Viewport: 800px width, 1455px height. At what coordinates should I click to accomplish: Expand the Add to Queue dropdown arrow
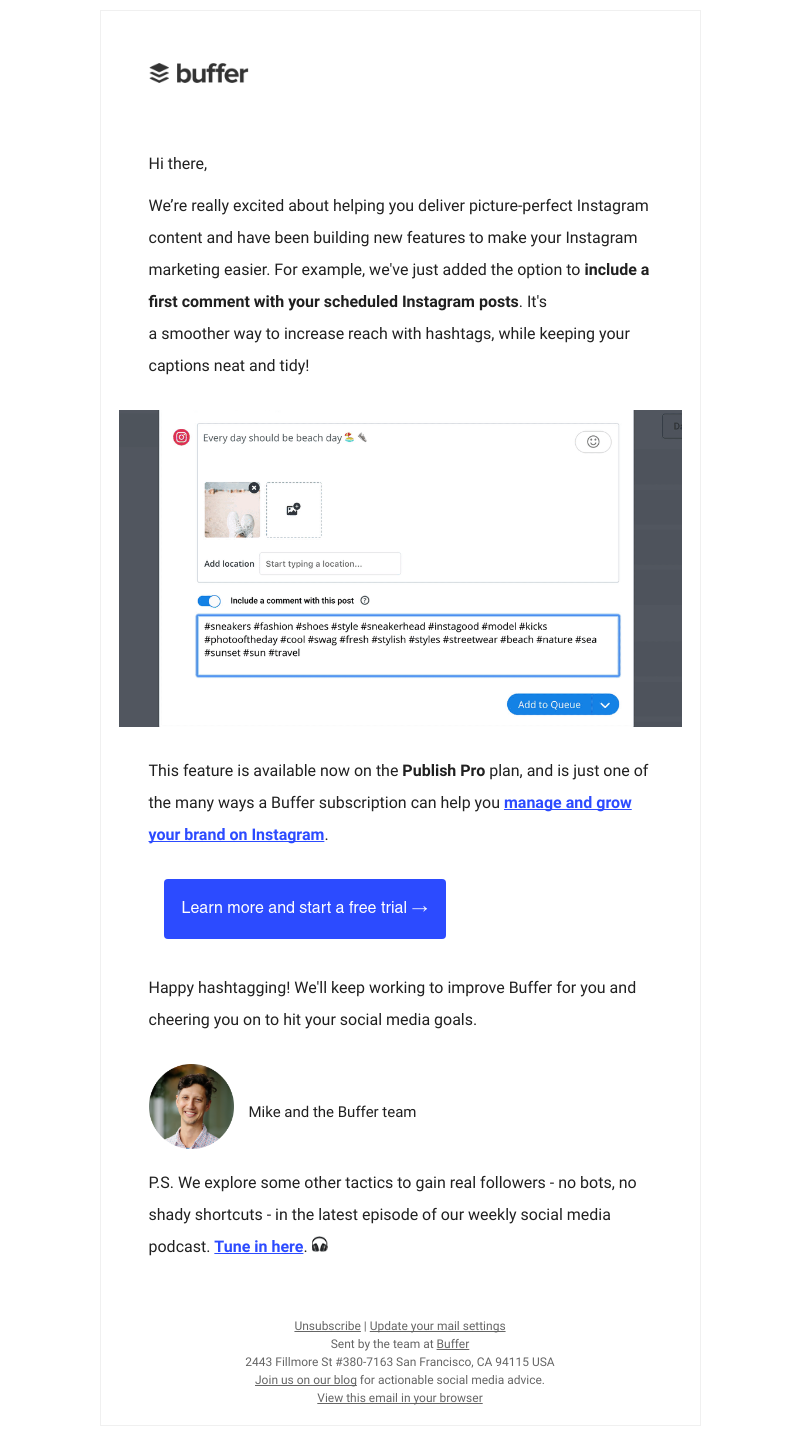605,705
